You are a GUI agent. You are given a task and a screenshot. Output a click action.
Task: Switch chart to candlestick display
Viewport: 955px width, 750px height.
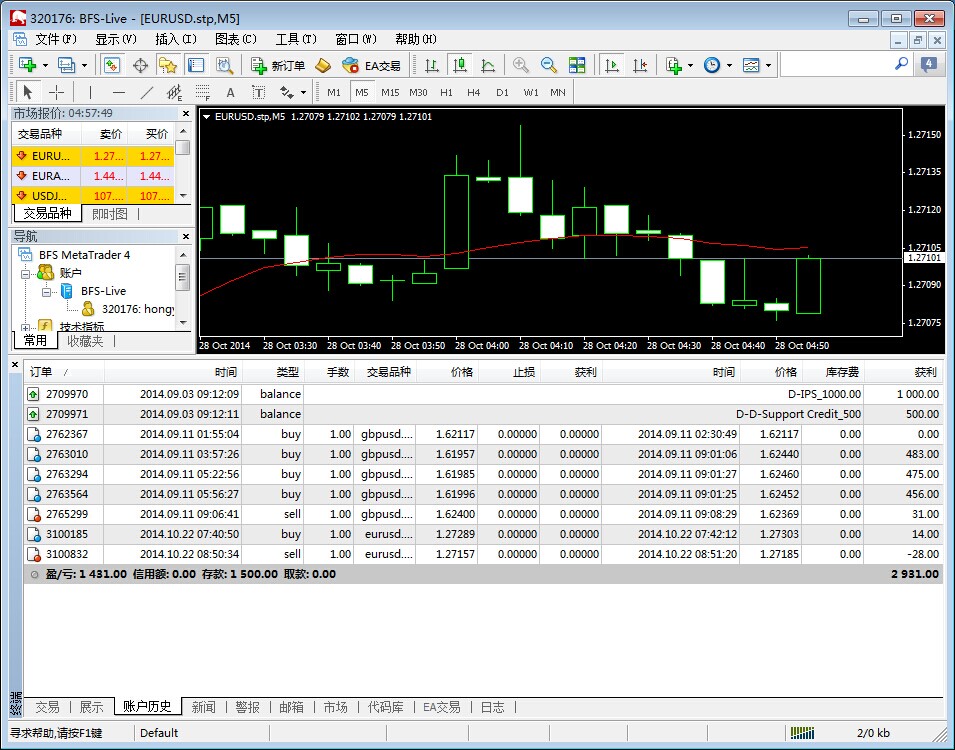tap(460, 65)
